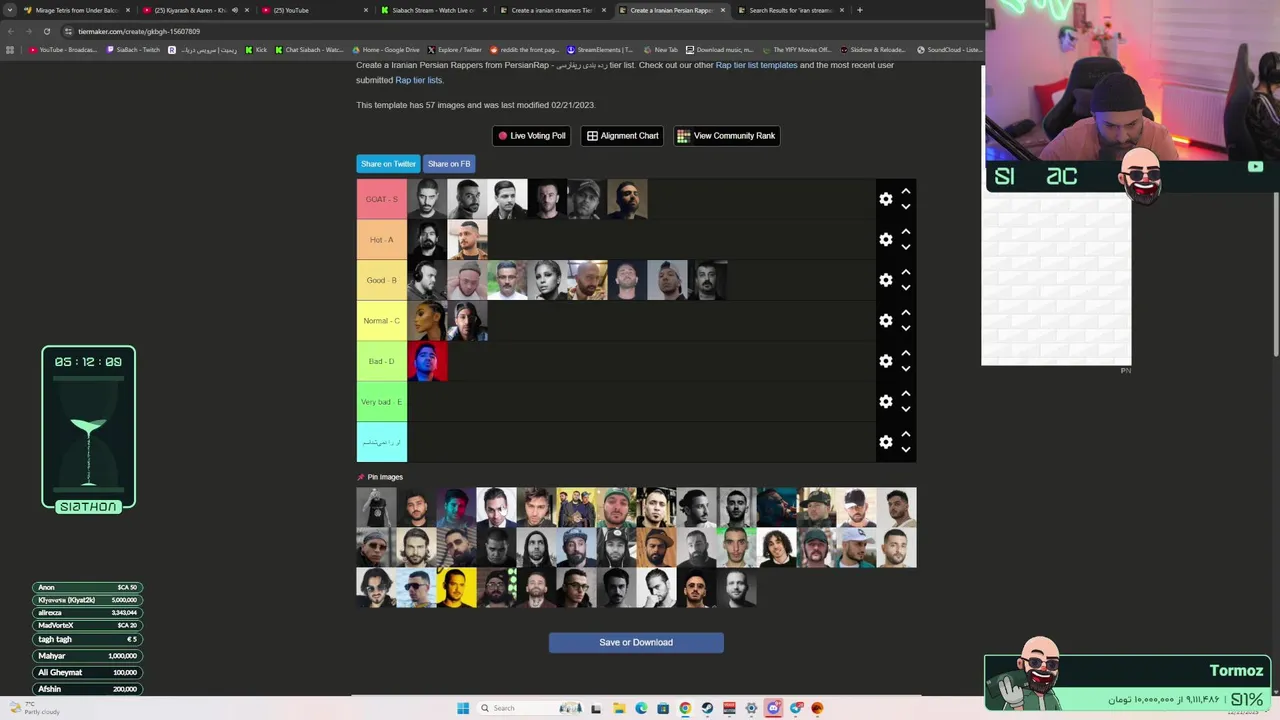The image size is (1280, 720).
Task: Move the bottom cyan tier row down
Action: [x=905, y=450]
